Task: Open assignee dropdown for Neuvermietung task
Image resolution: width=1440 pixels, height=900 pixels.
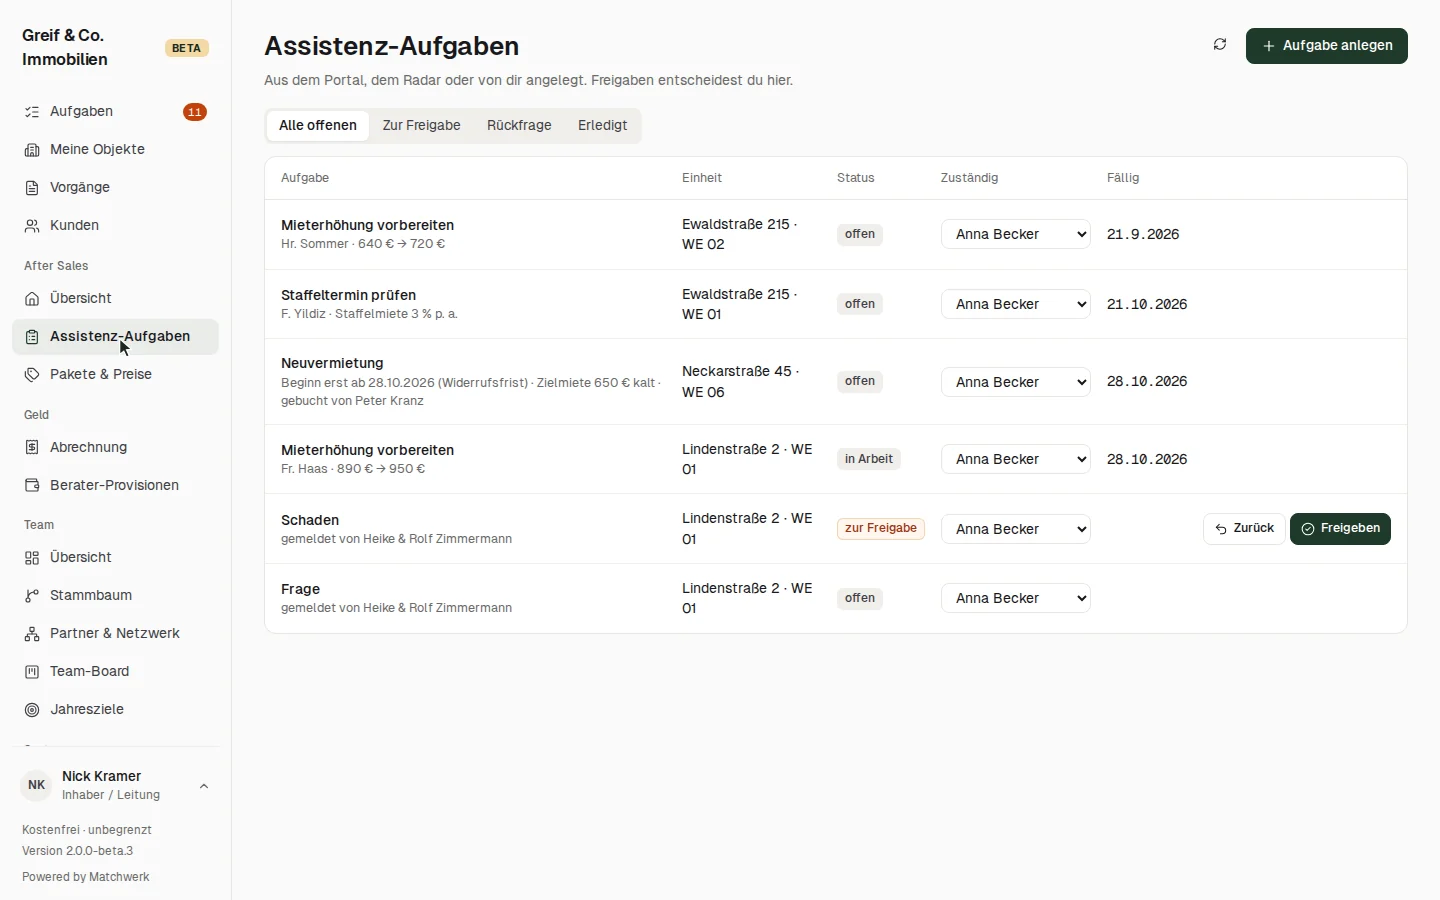Action: tap(1016, 382)
